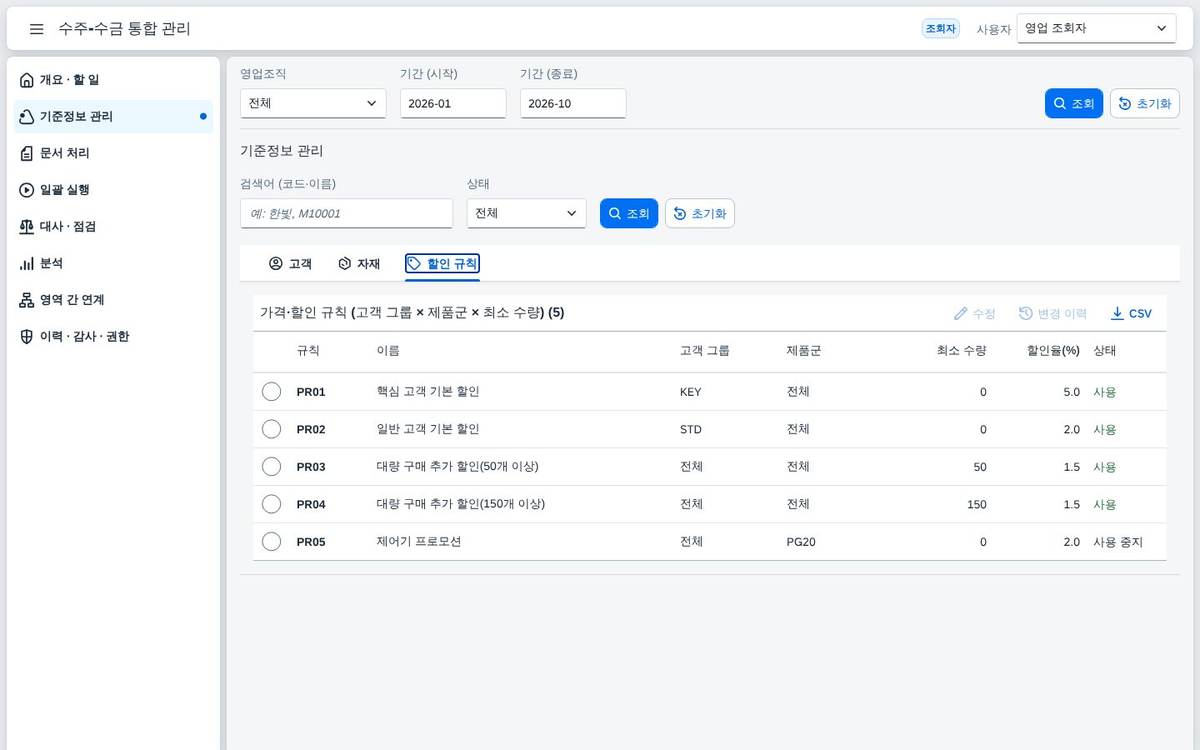Image resolution: width=1200 pixels, height=750 pixels.
Task: Click the top 초기화 reset button
Action: pyautogui.click(x=1145, y=104)
